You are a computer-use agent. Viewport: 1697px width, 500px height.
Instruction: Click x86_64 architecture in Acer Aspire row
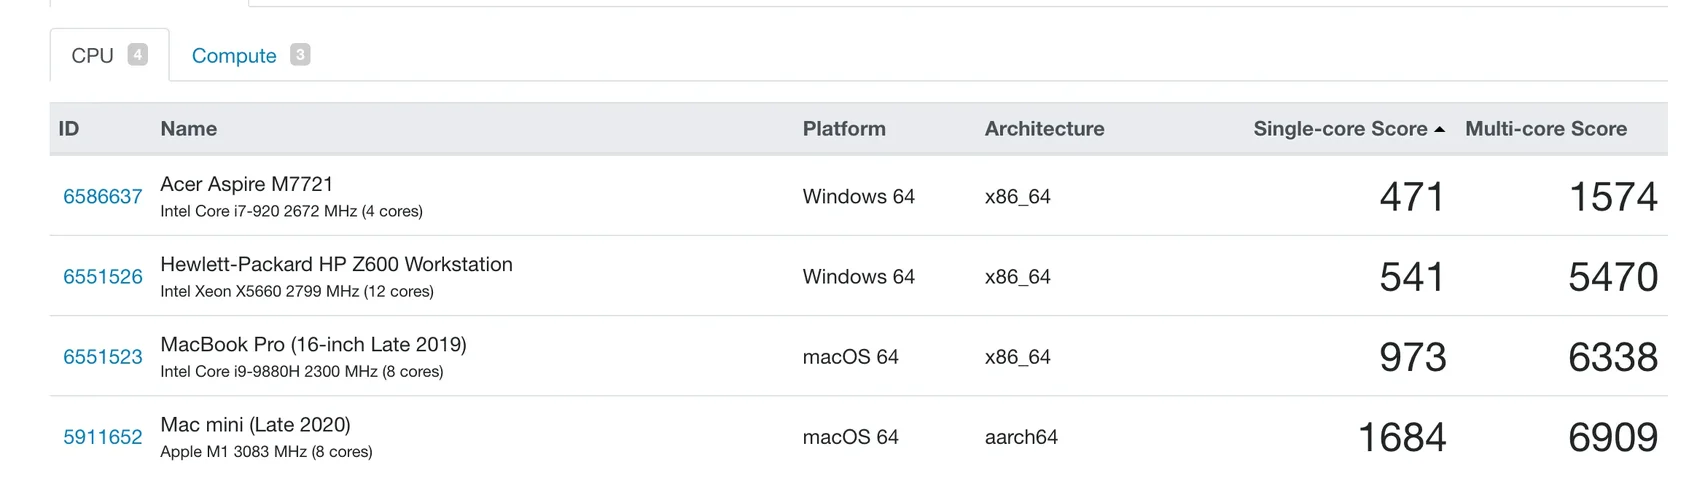click(1017, 197)
